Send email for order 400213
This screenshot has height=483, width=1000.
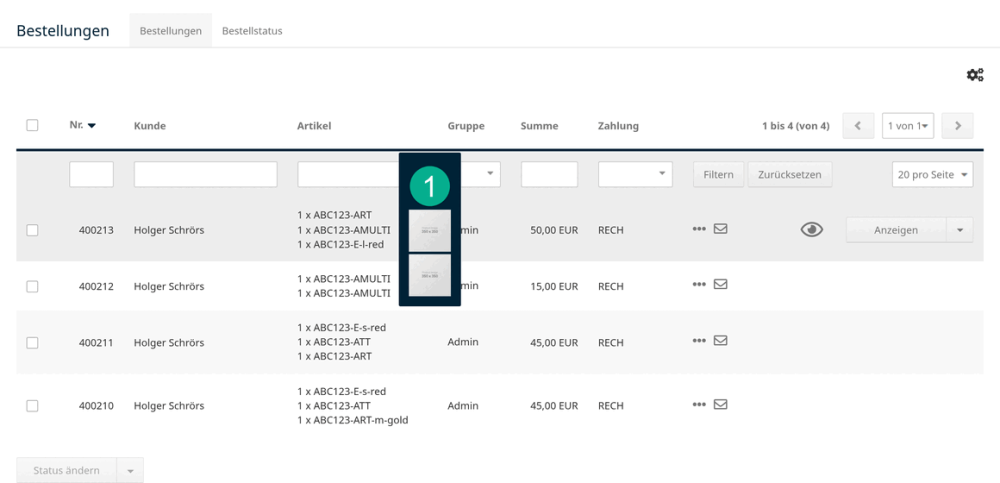pyautogui.click(x=720, y=228)
